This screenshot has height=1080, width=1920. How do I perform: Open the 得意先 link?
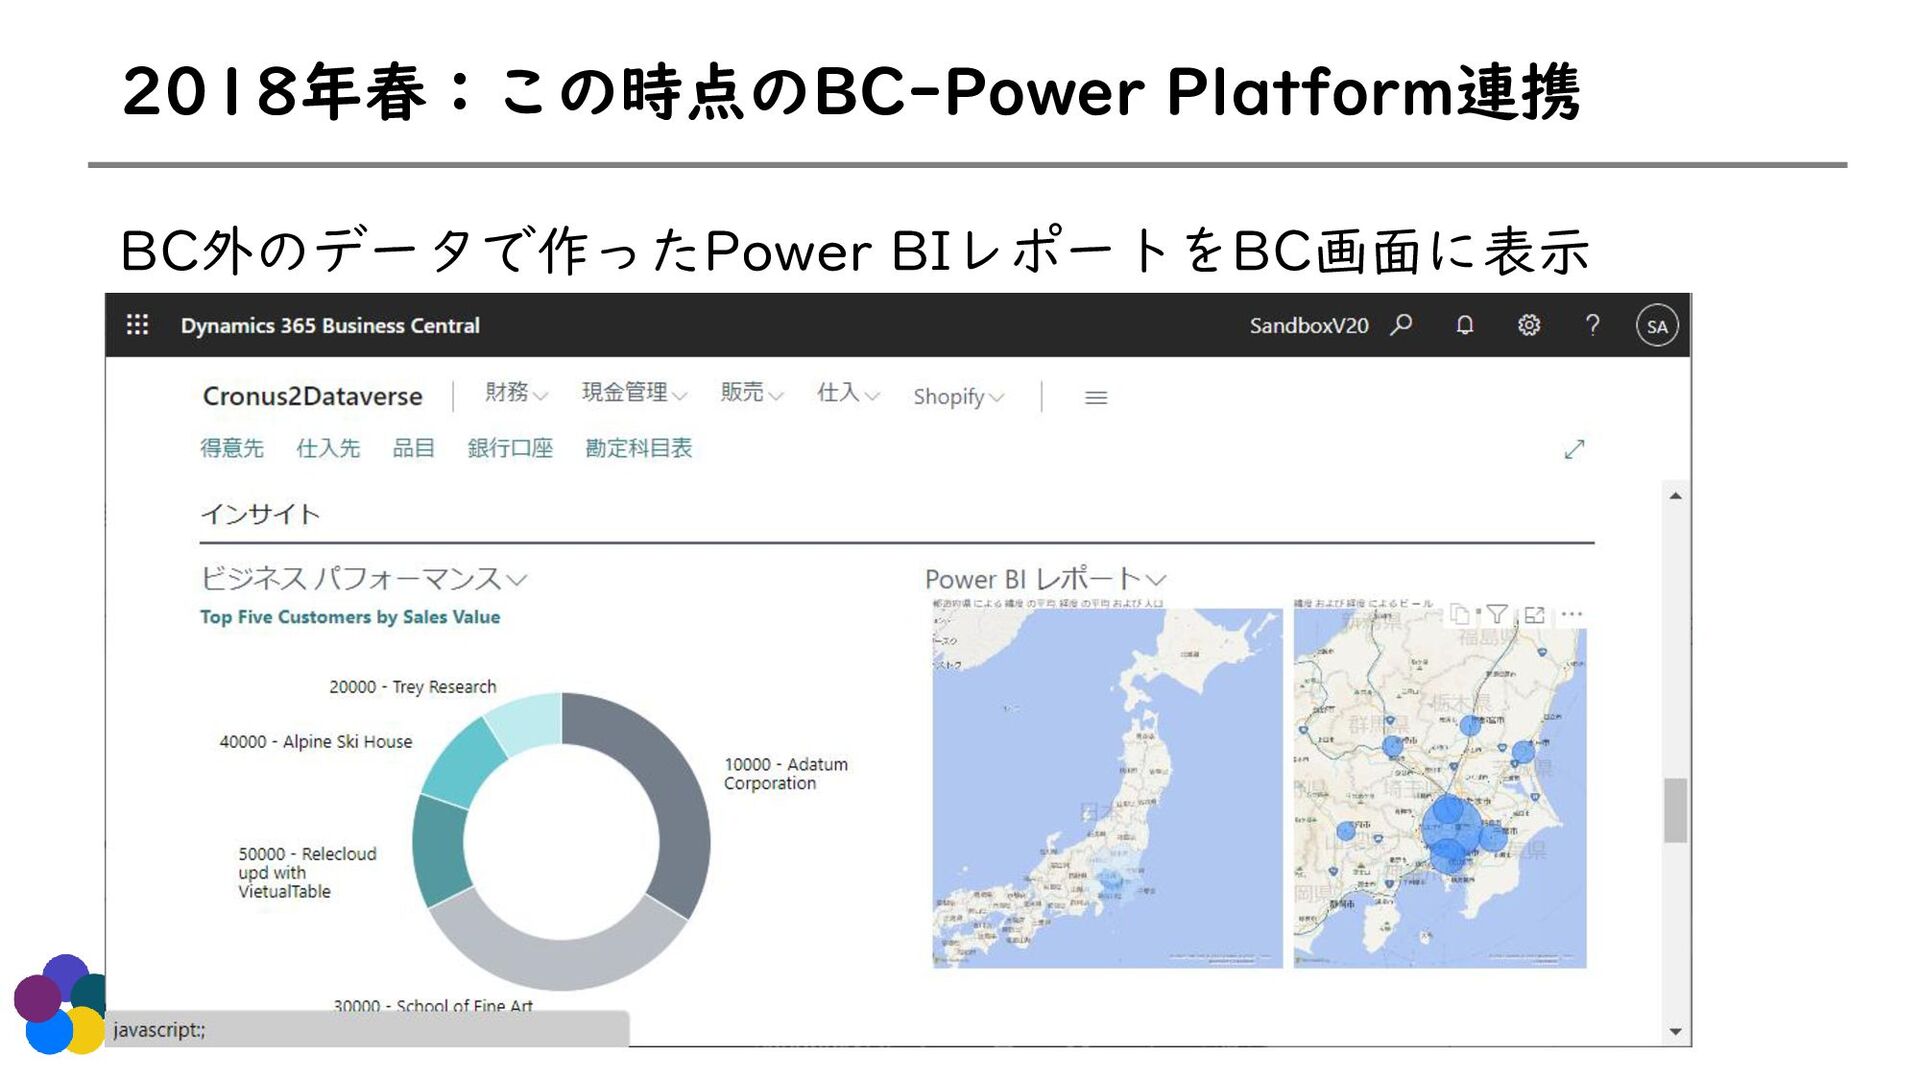coord(232,449)
